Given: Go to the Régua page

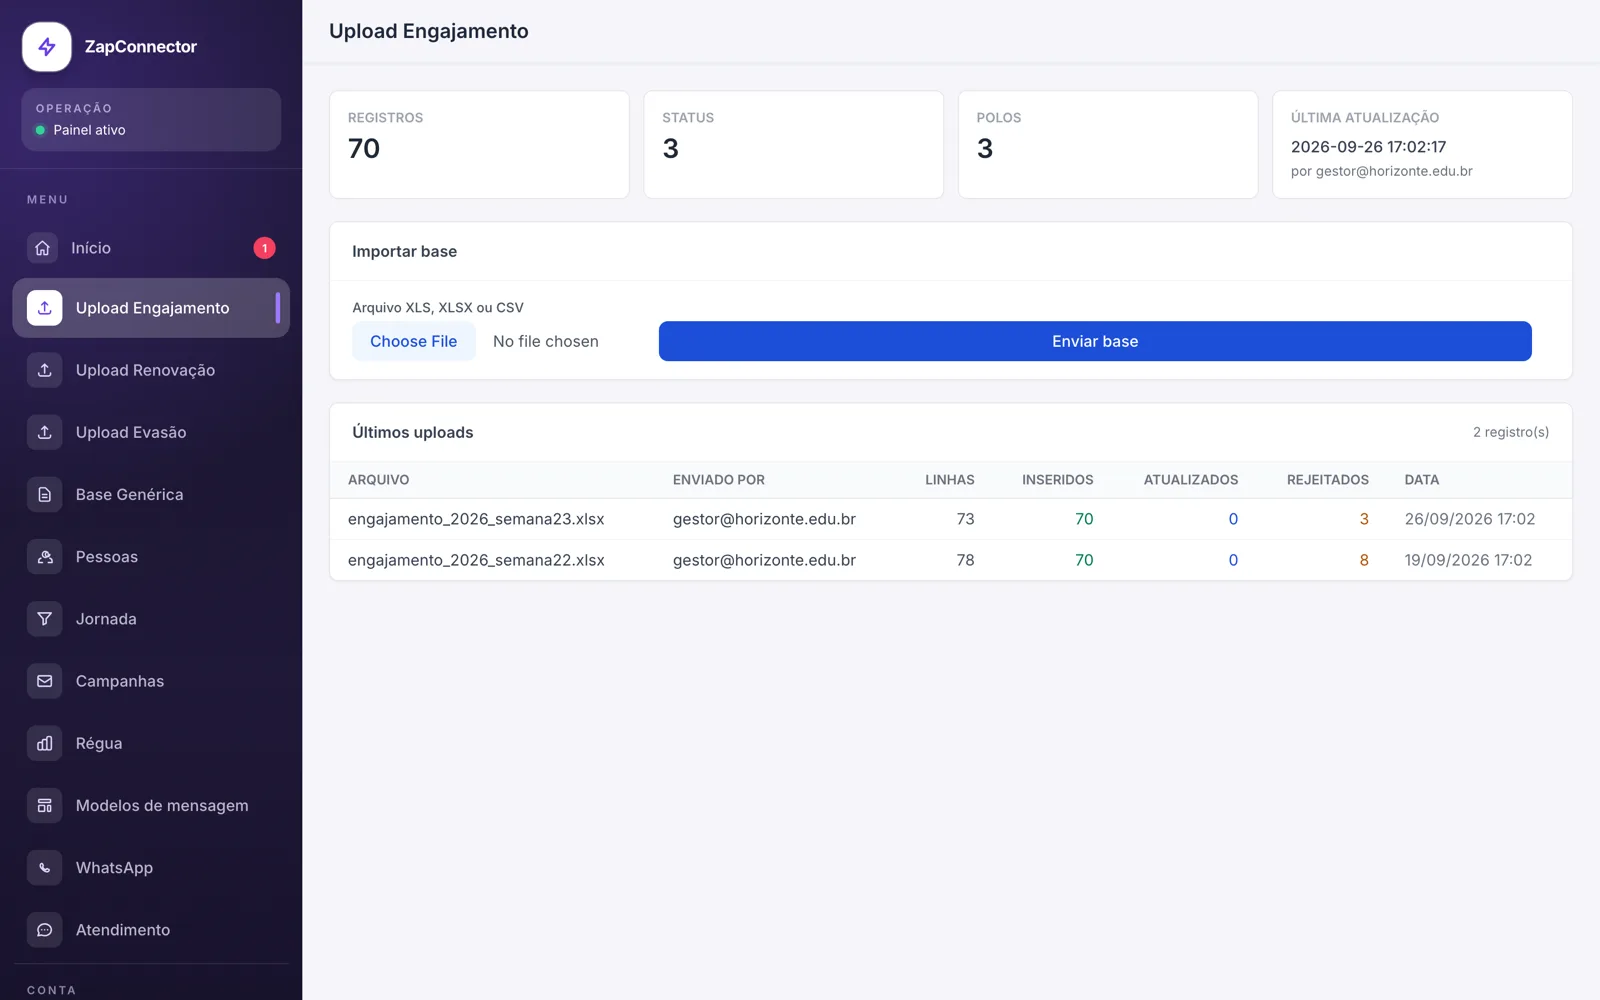Looking at the screenshot, I should coord(151,743).
